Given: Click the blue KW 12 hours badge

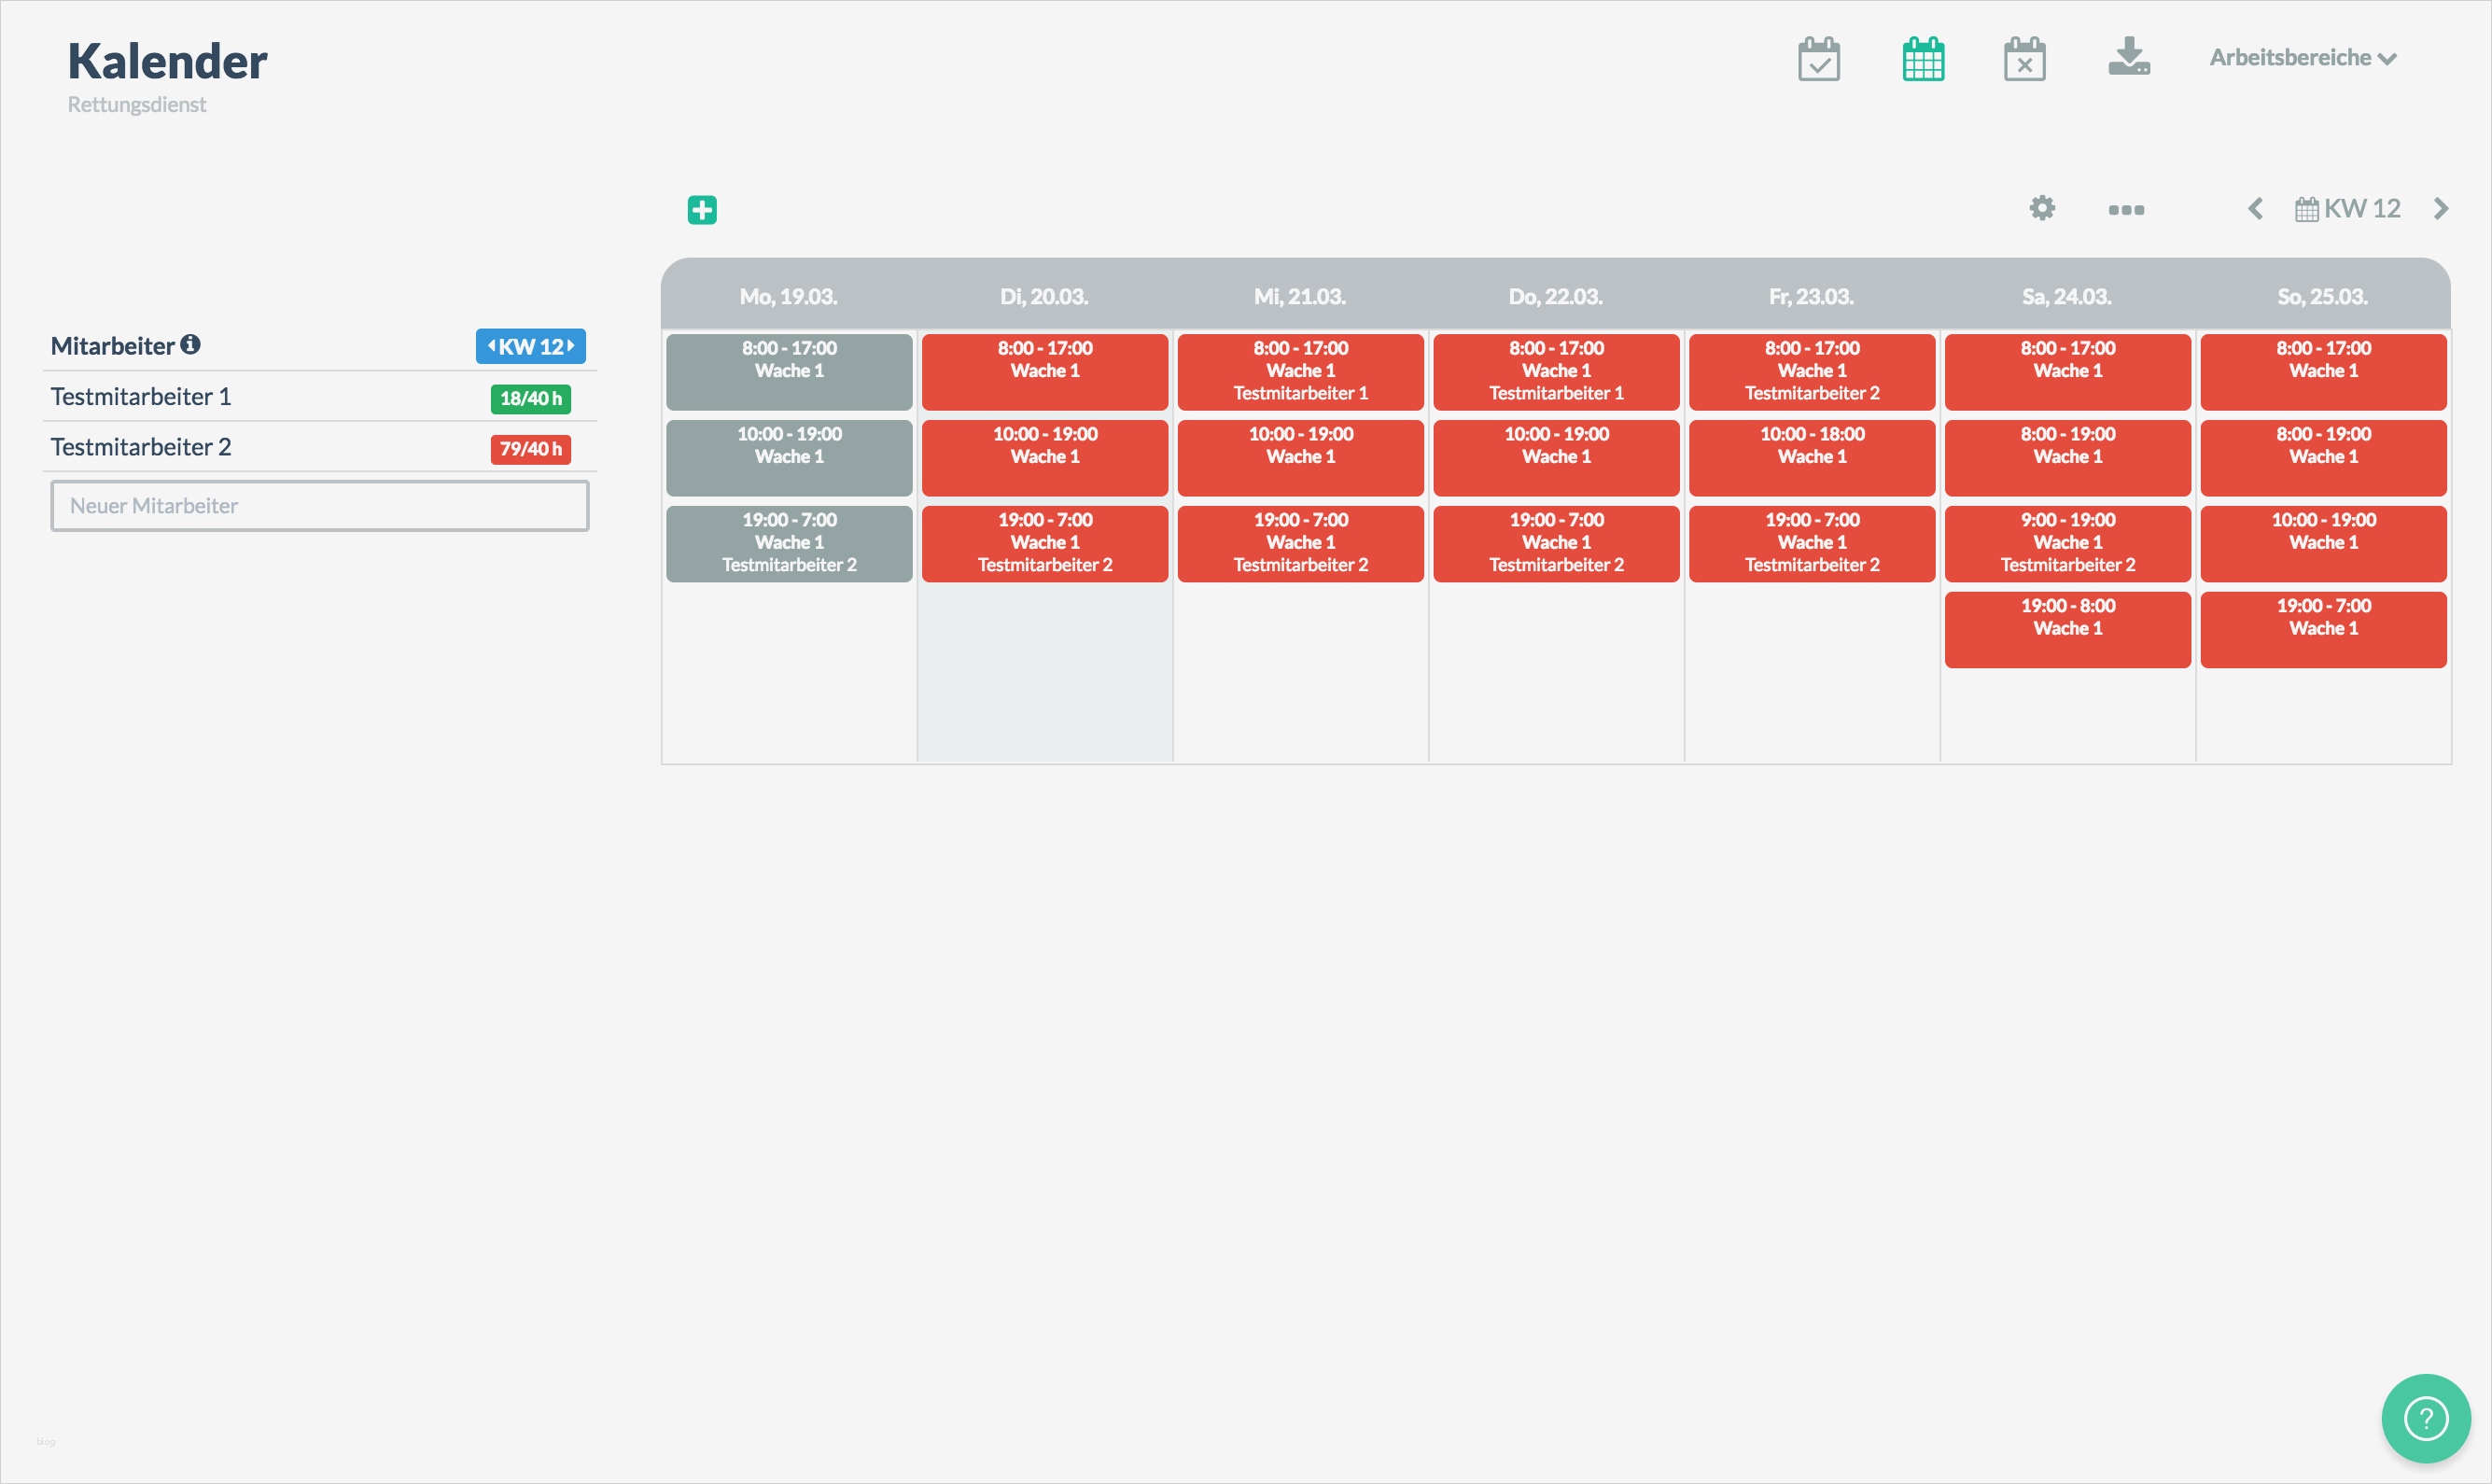Looking at the screenshot, I should pos(530,347).
